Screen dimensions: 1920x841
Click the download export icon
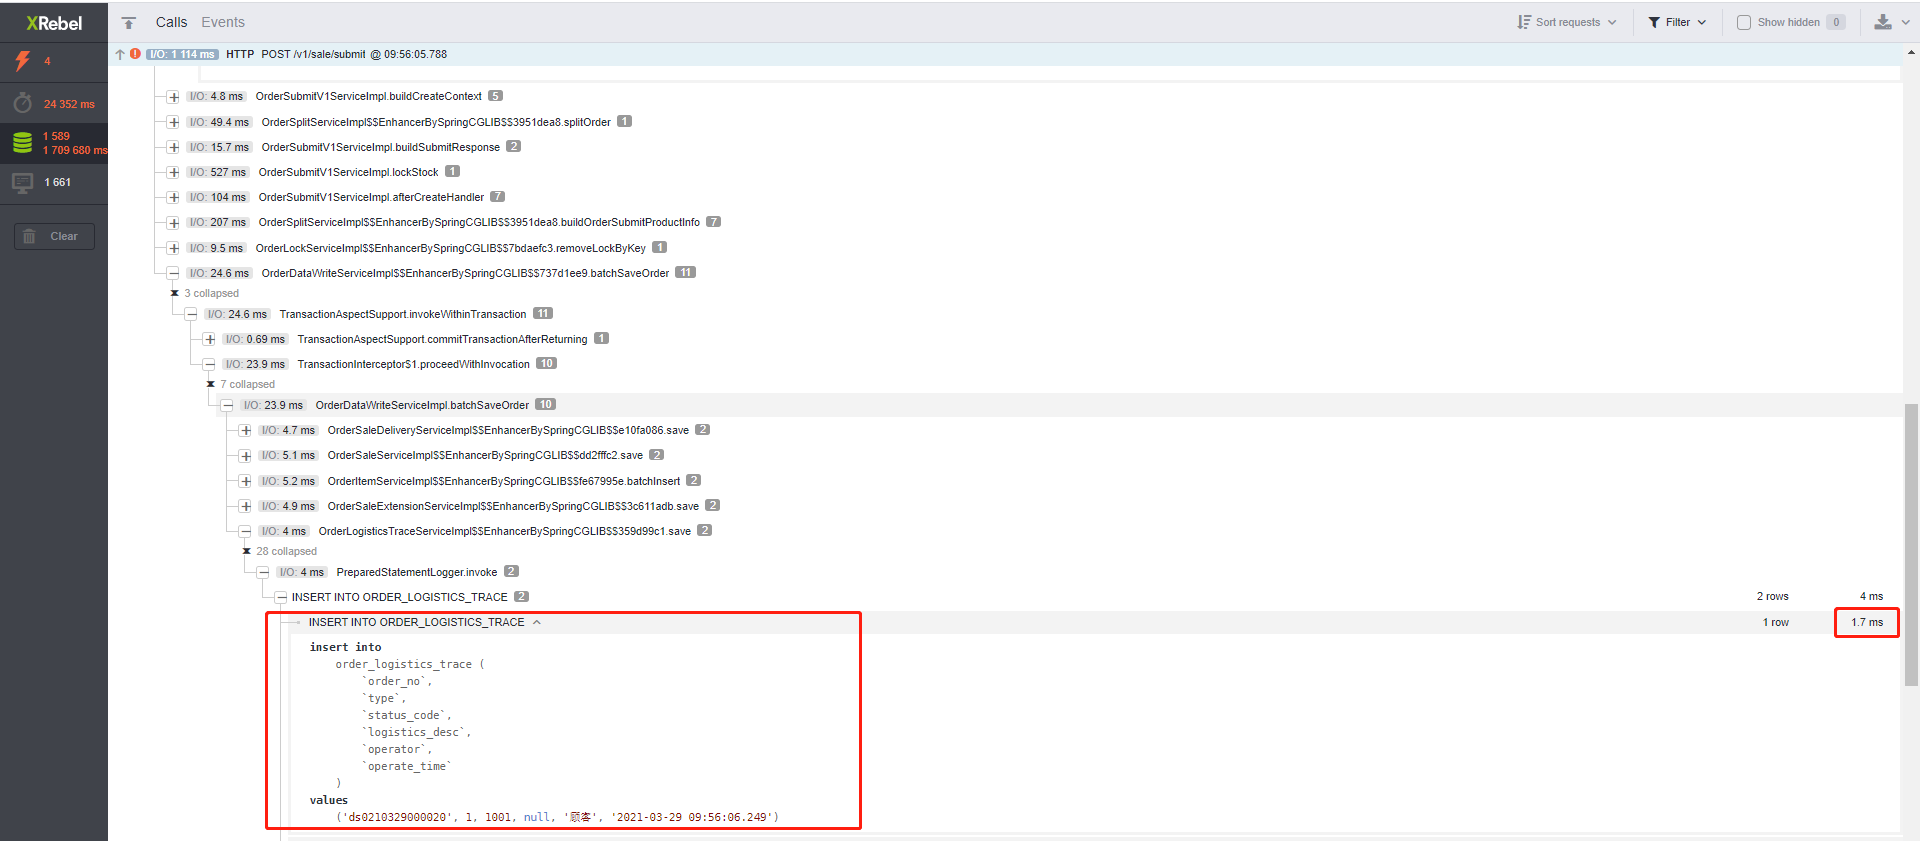coord(1883,22)
